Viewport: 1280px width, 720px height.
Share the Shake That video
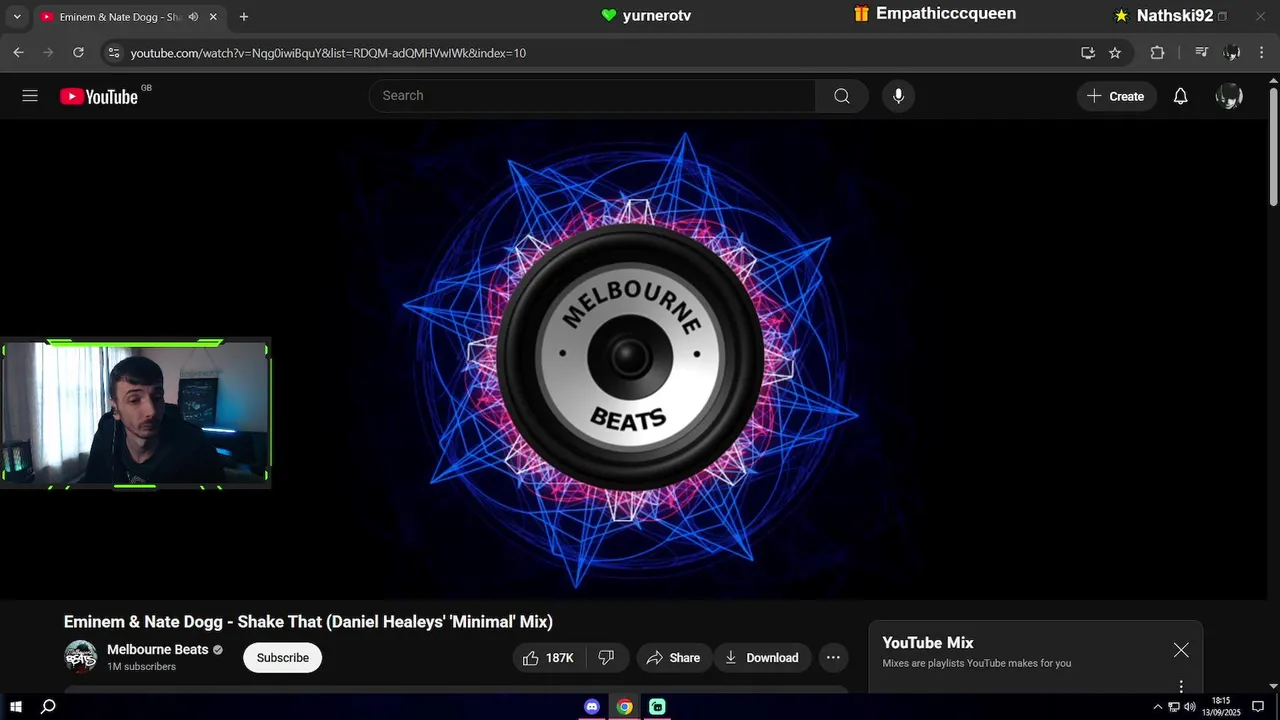click(x=673, y=657)
